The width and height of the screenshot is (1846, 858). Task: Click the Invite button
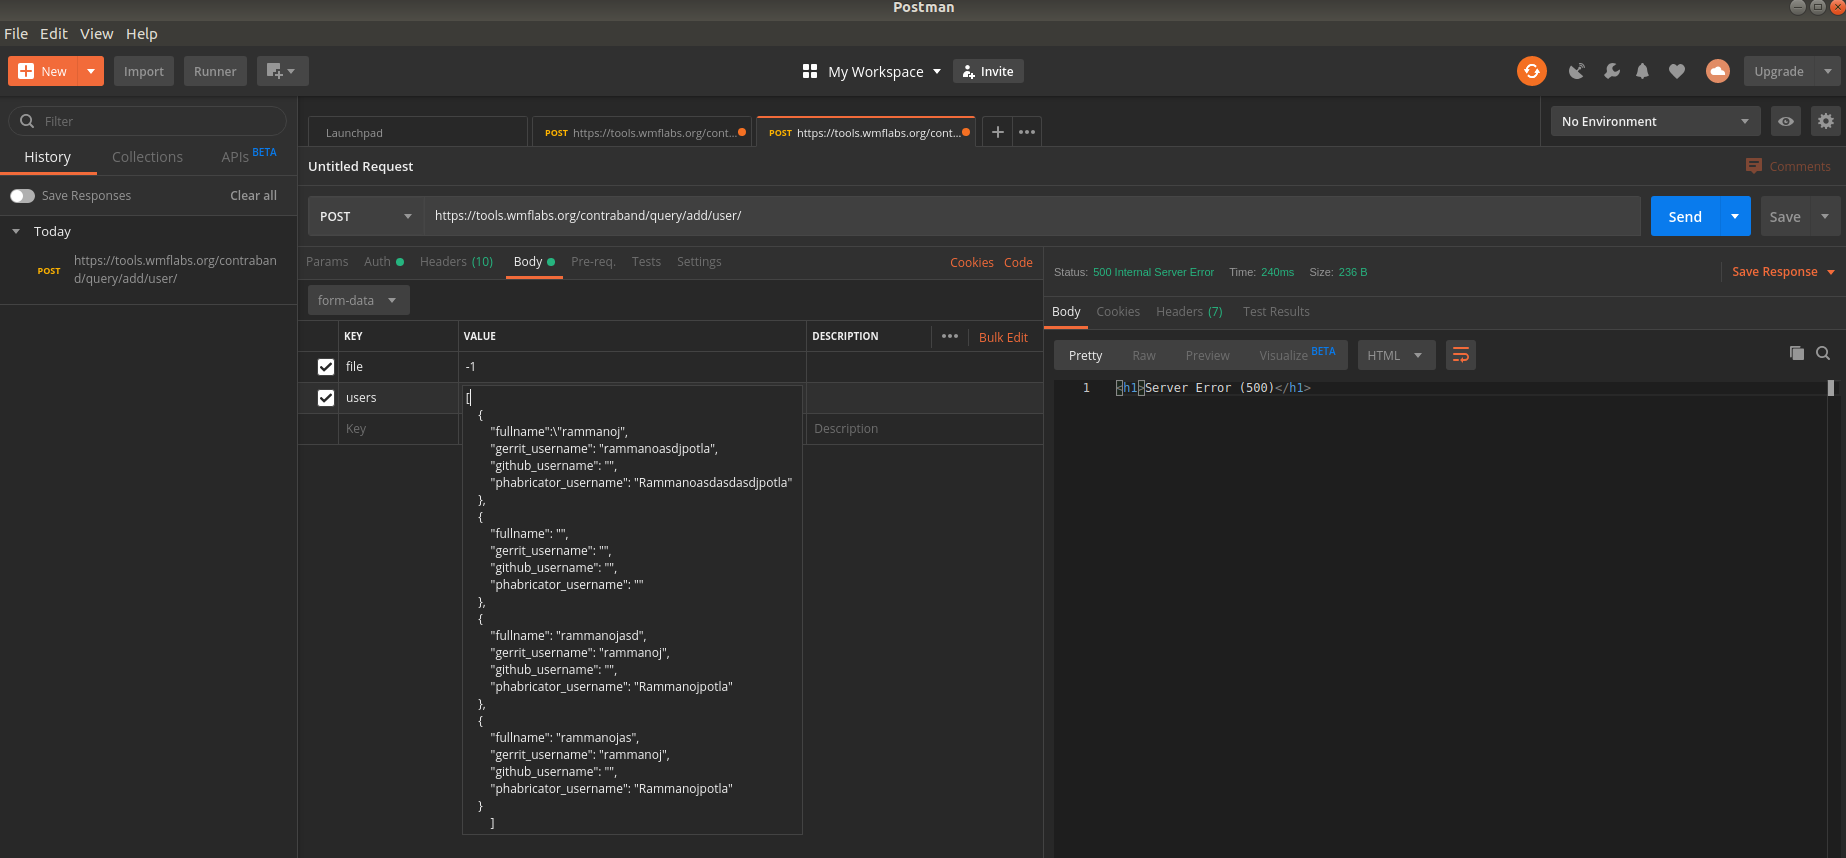[988, 71]
